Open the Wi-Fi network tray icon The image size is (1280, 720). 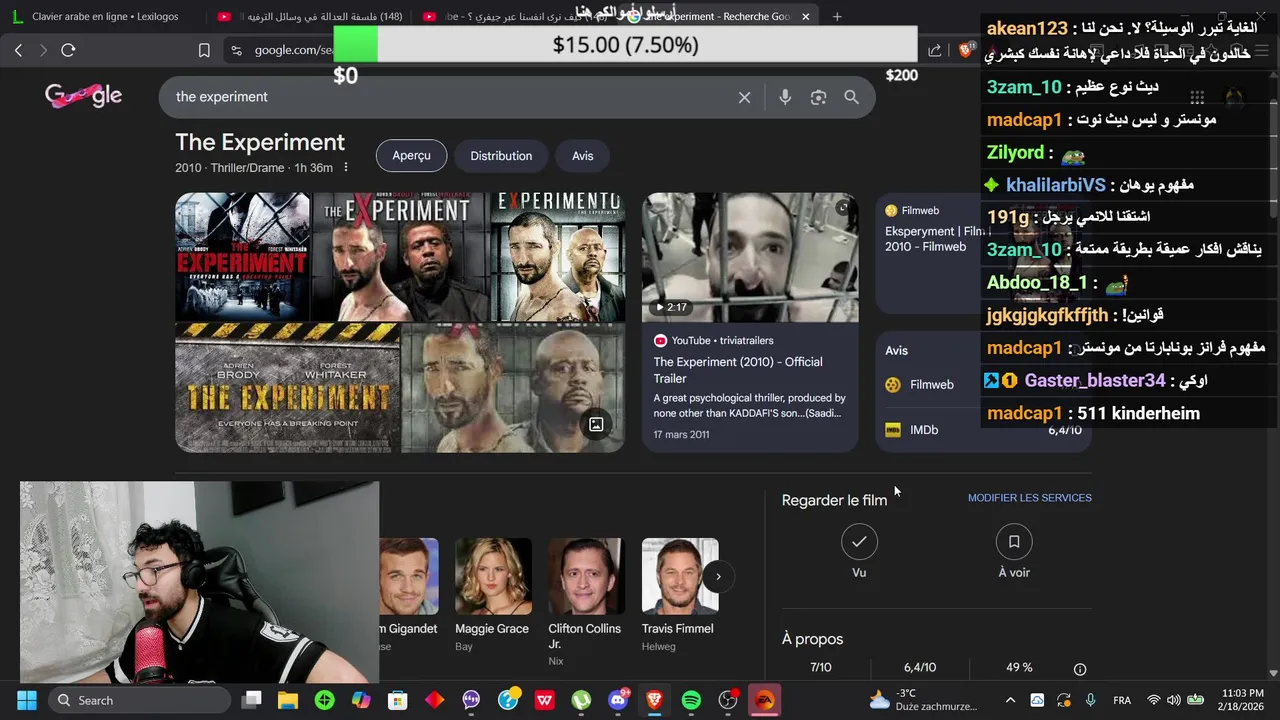[1154, 700]
